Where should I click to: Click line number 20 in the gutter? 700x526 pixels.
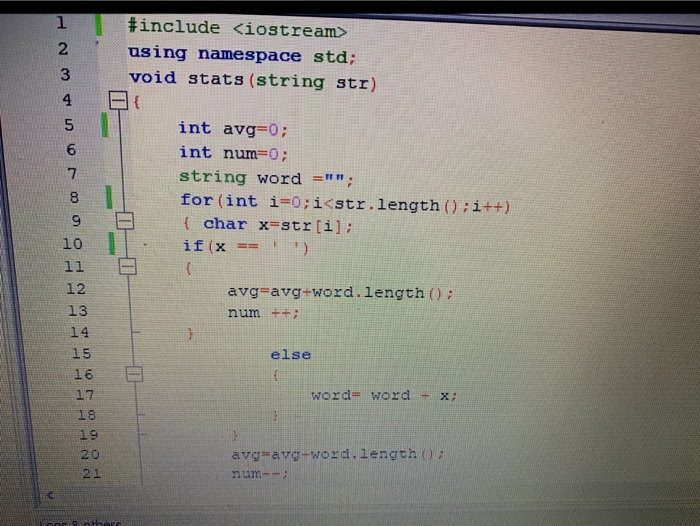pyautogui.click(x=90, y=454)
